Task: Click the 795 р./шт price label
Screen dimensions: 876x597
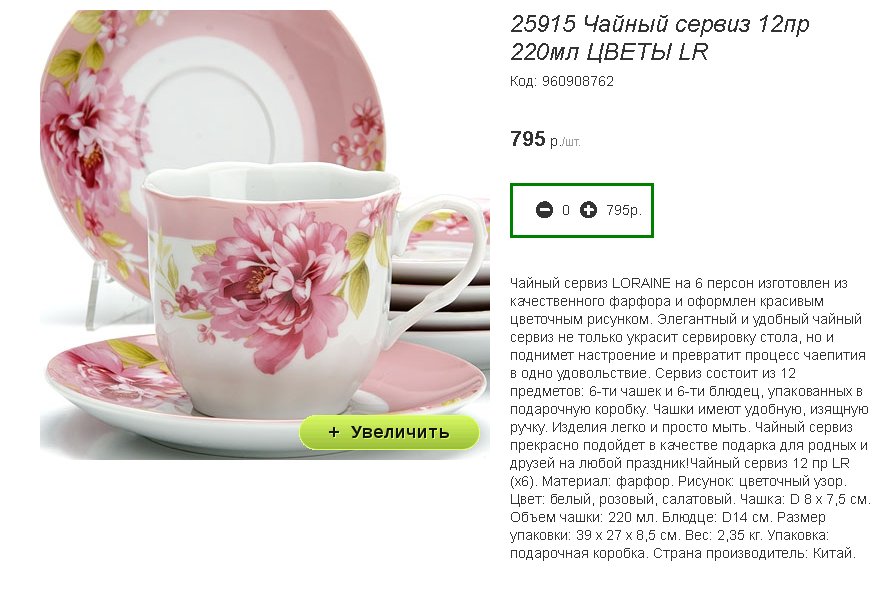Action: point(545,139)
